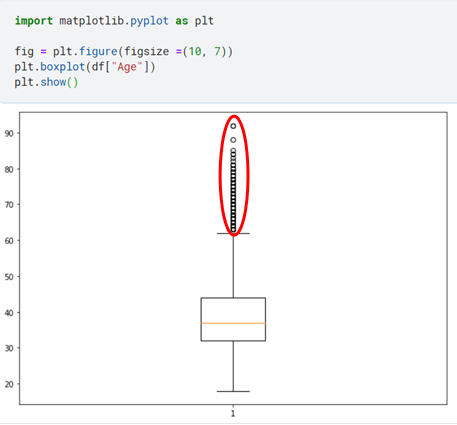457x425 pixels.
Task: Click the x-axis tick label 1
Action: pyautogui.click(x=233, y=414)
